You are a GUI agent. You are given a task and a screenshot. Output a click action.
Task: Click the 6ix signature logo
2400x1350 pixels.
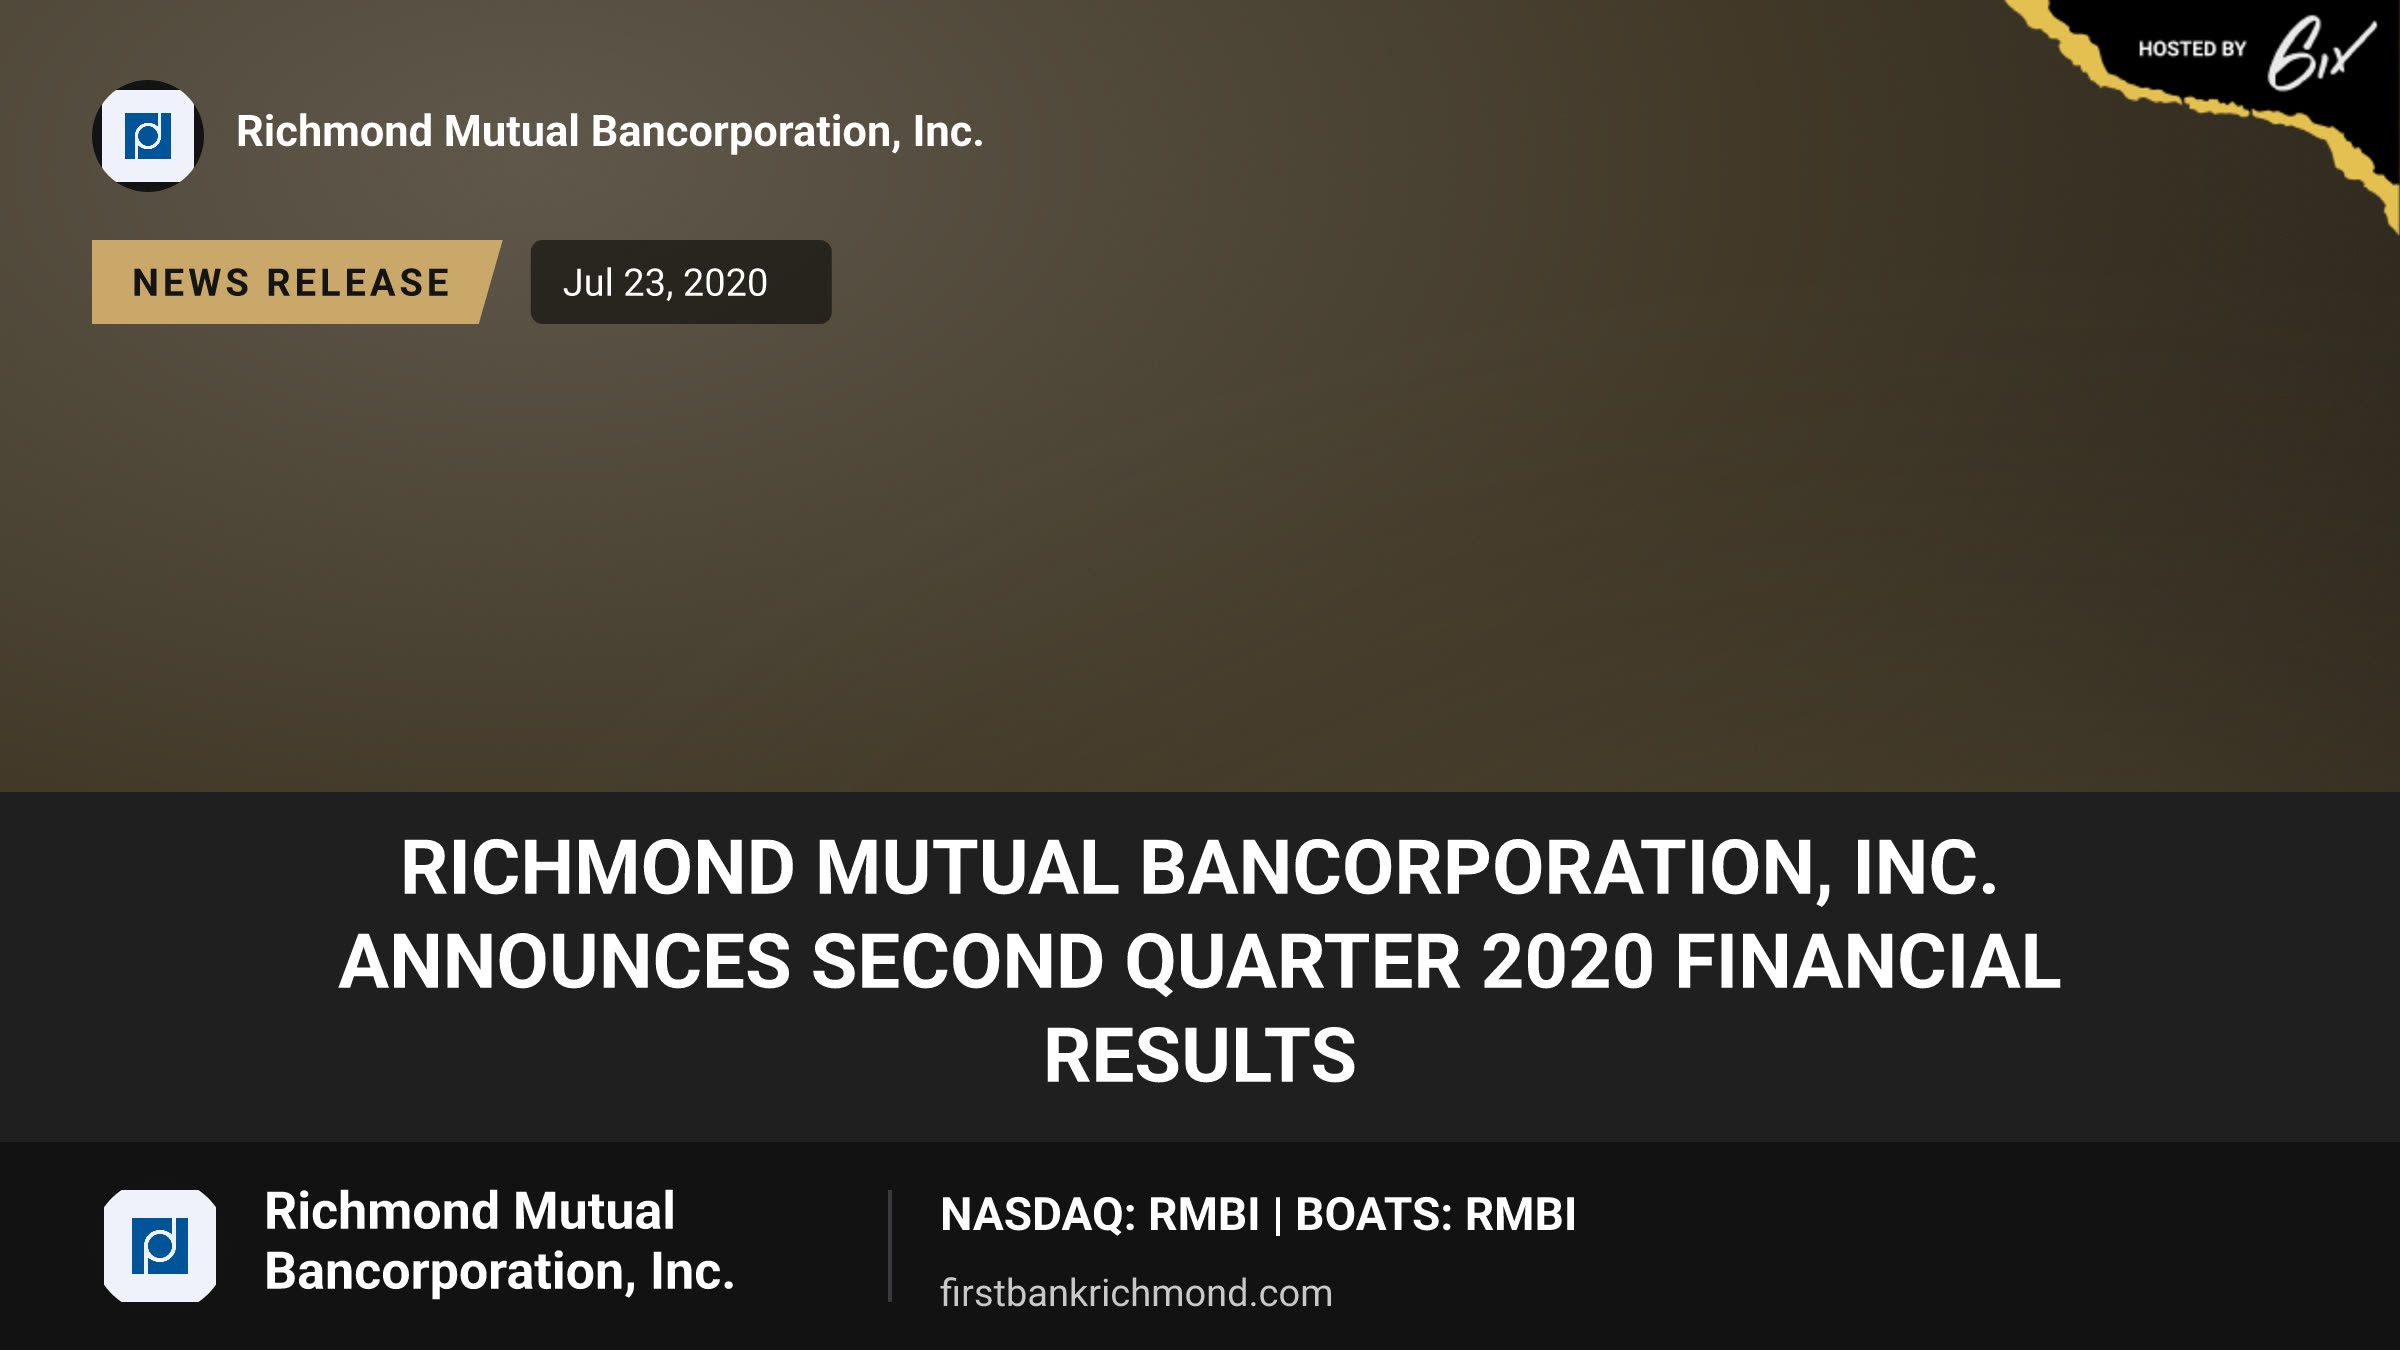[2320, 52]
